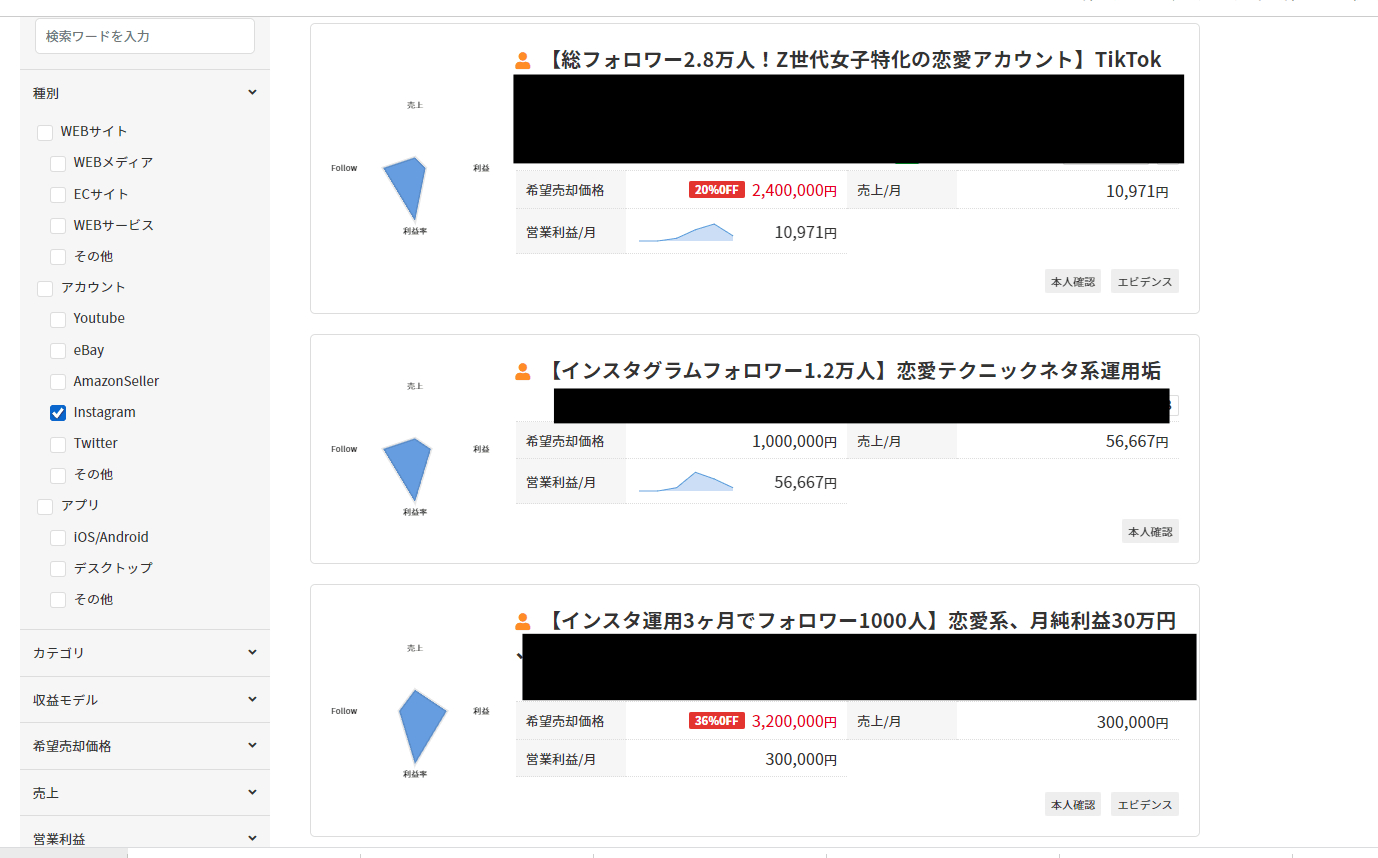Click the profit sparkline in the TikTok listing
Image resolution: width=1378 pixels, height=858 pixels.
coord(686,233)
